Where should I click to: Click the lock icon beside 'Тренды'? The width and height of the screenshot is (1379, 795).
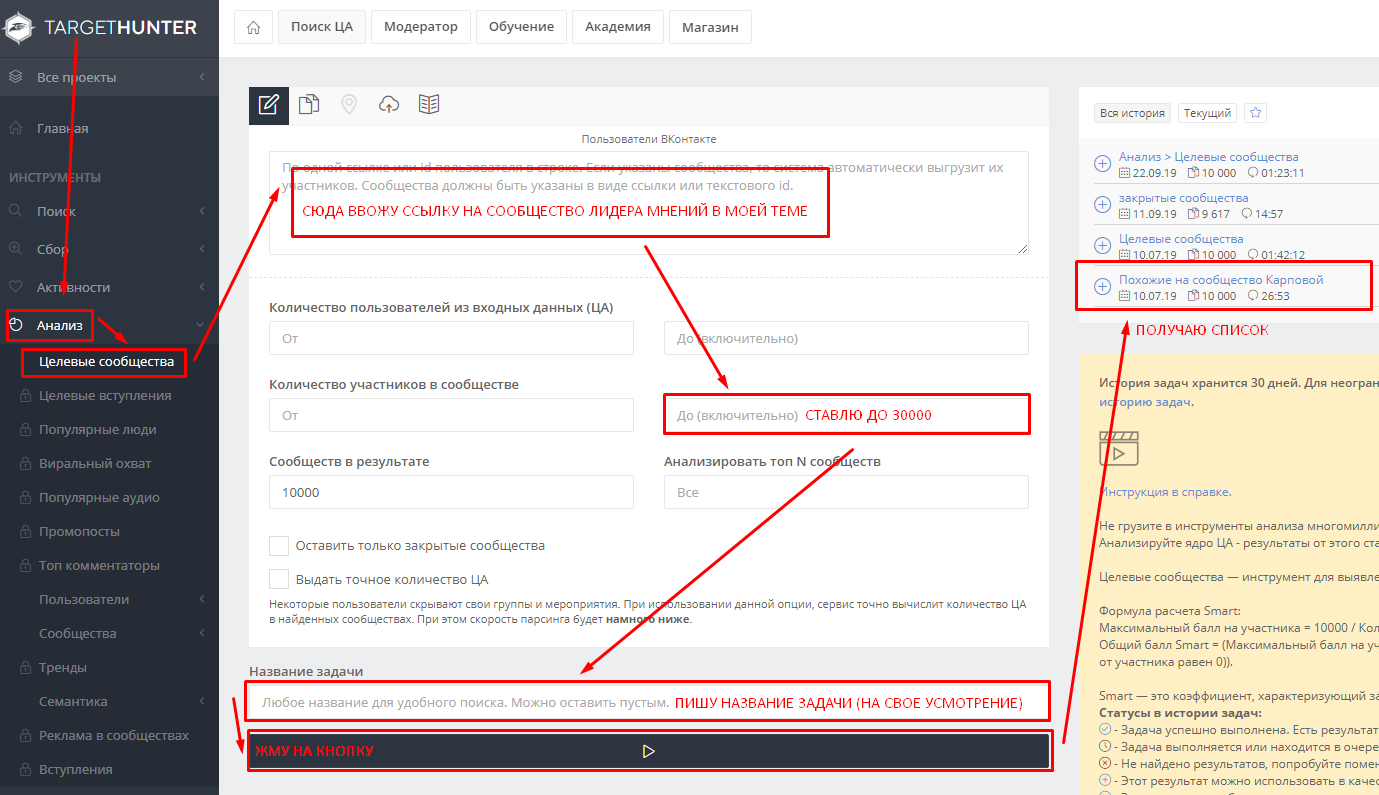click(x=25, y=667)
